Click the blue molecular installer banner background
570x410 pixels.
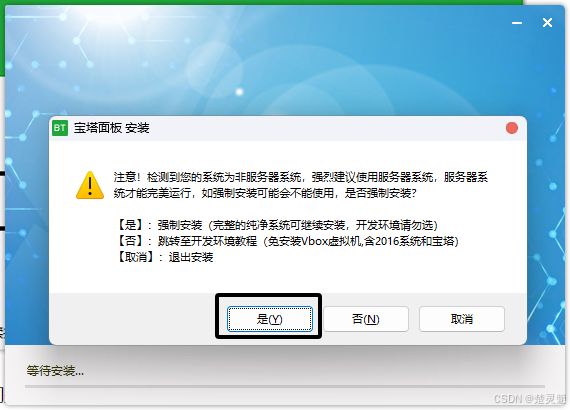point(285,58)
